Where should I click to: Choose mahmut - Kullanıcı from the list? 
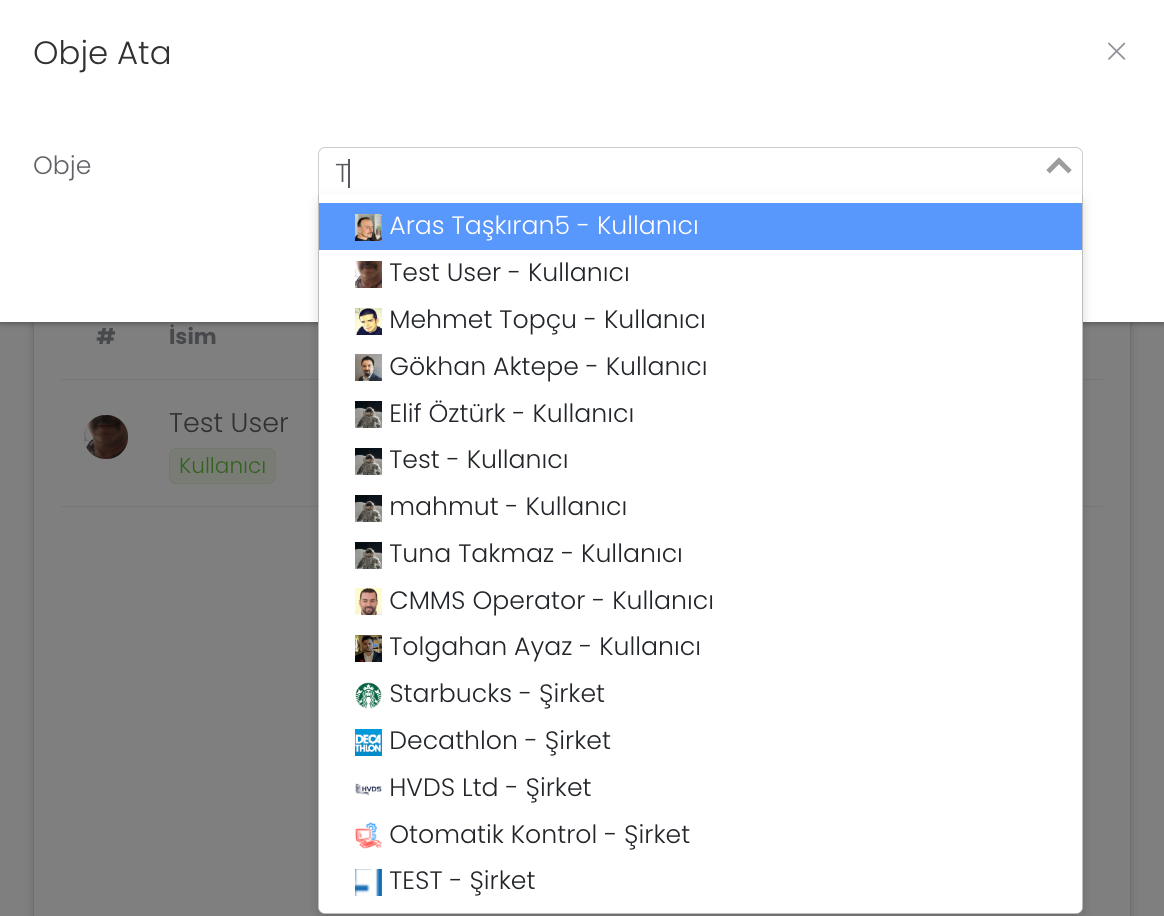[507, 507]
